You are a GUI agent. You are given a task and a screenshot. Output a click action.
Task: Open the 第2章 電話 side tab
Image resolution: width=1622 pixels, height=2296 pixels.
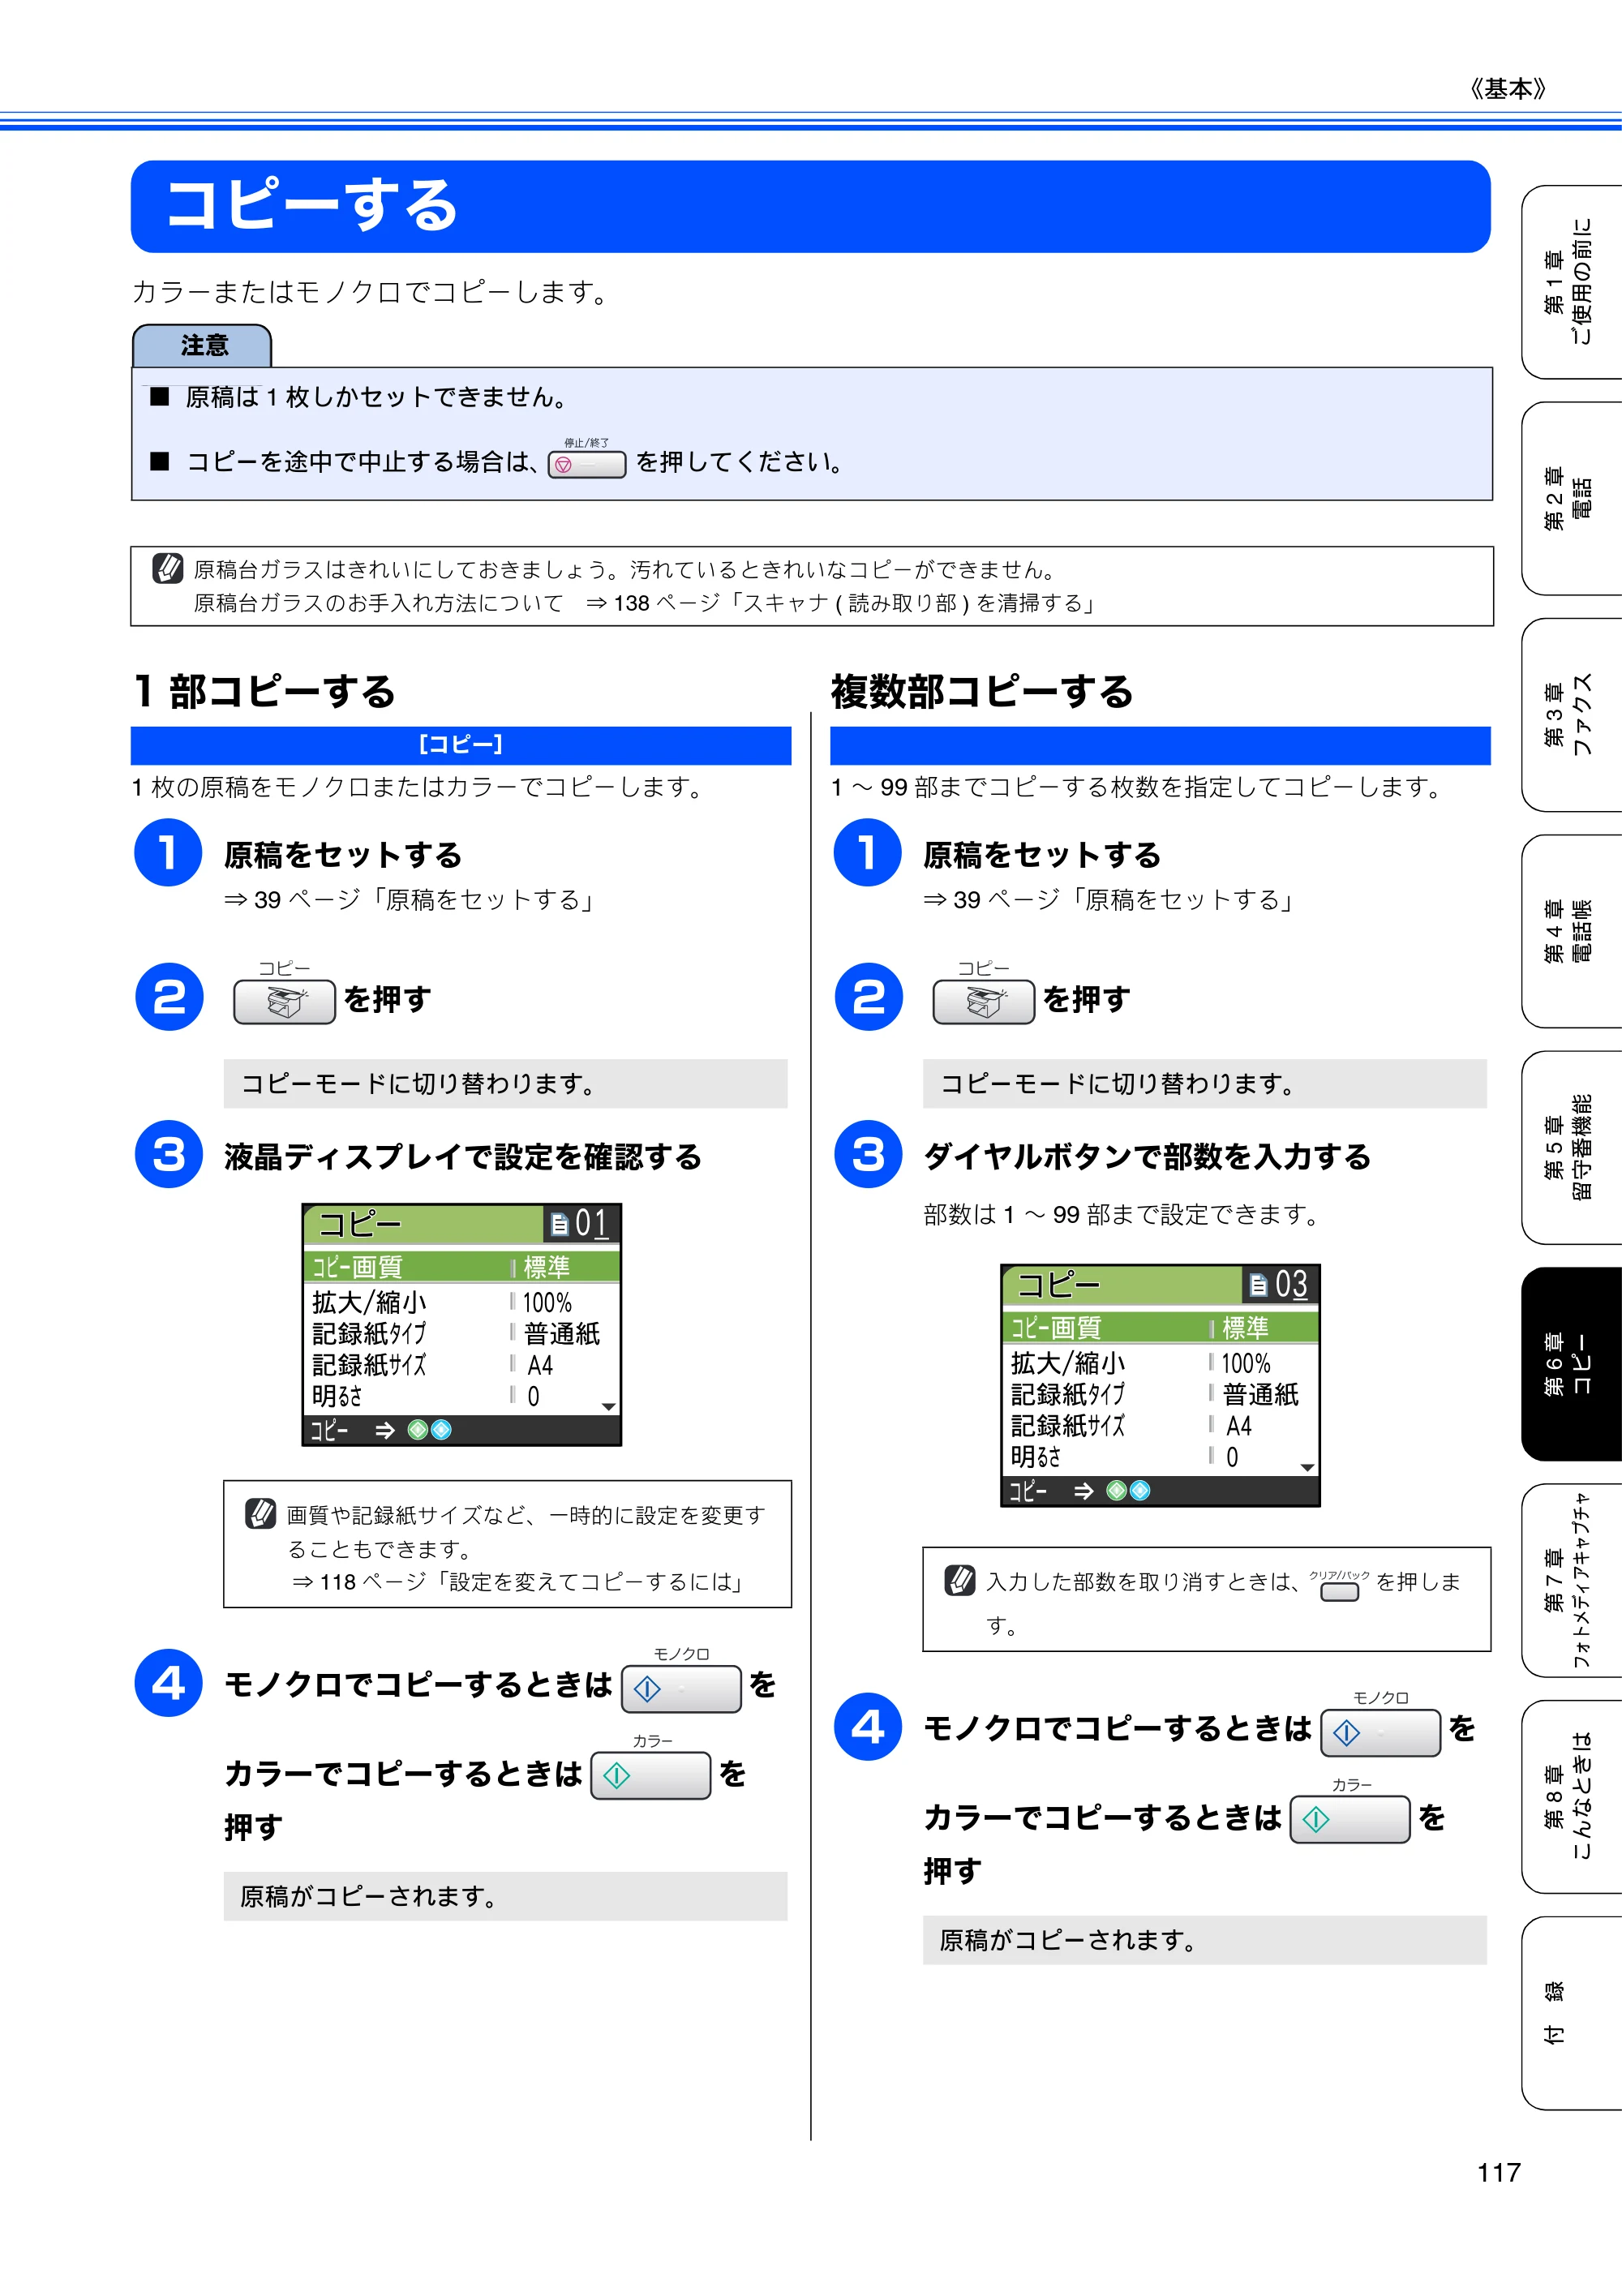pyautogui.click(x=1571, y=498)
